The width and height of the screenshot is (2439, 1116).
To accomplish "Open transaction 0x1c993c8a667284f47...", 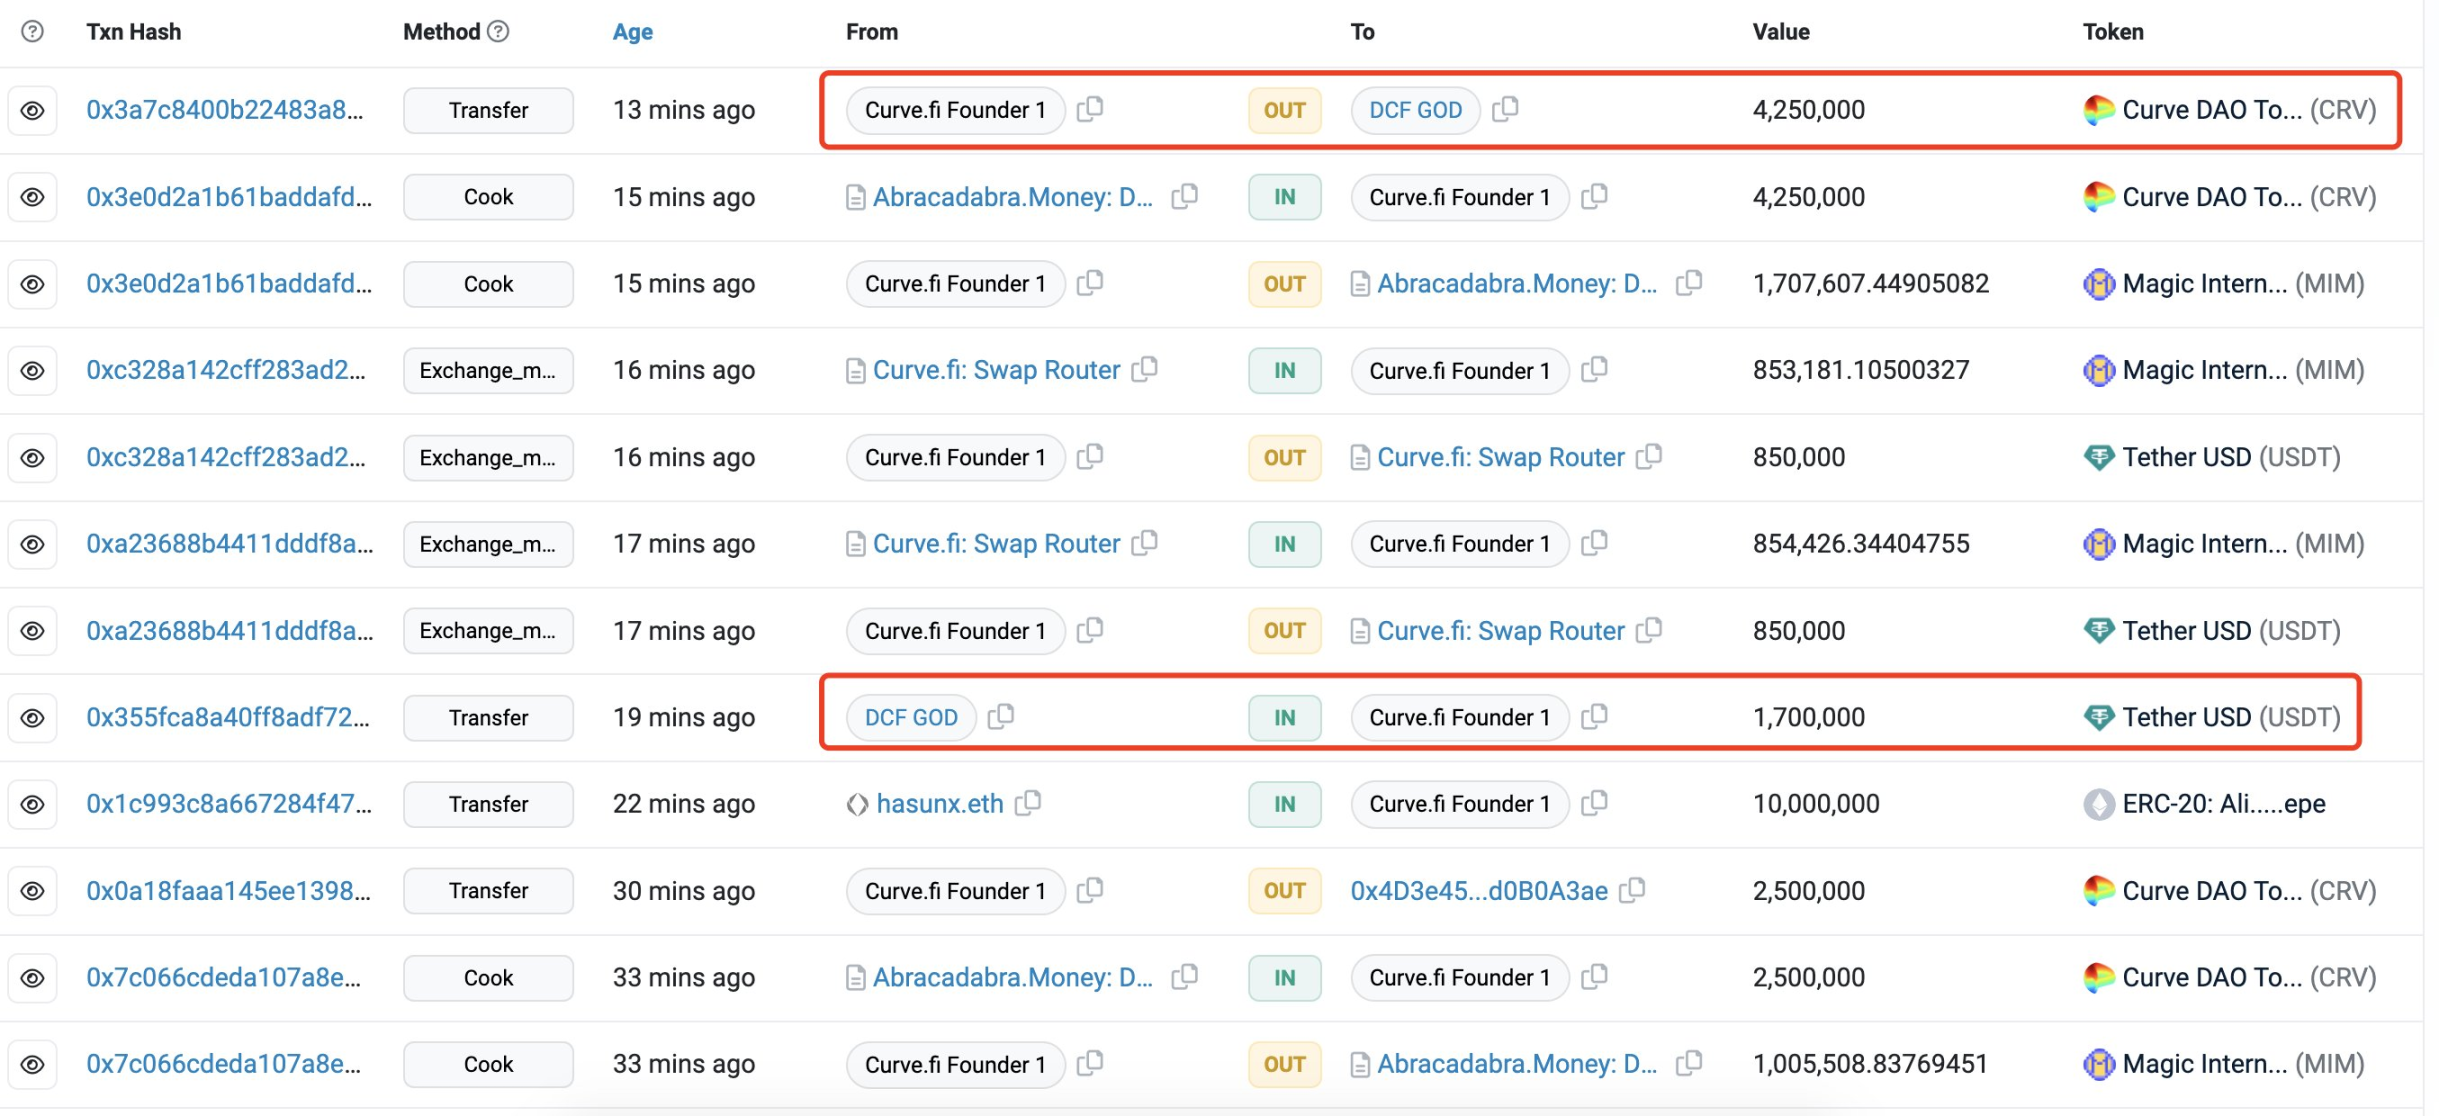I will point(229,804).
